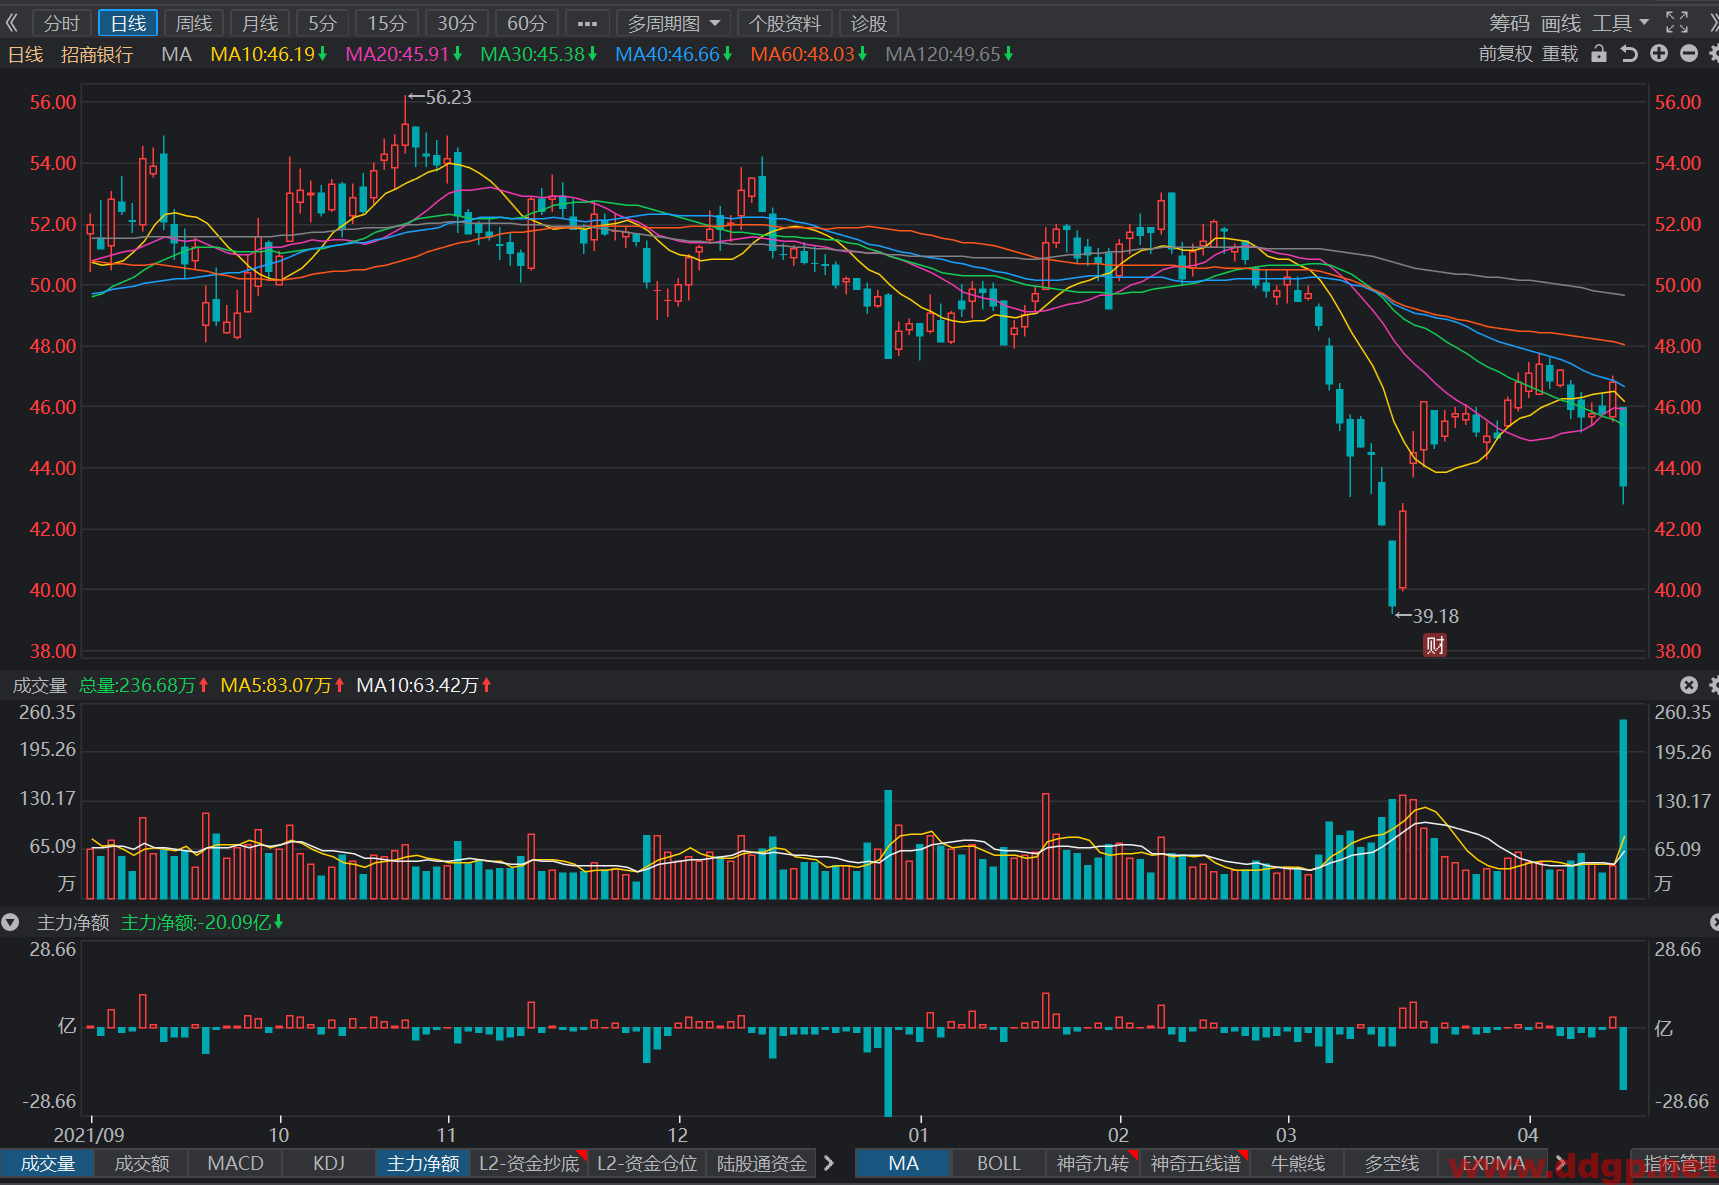The width and height of the screenshot is (1719, 1185).
Task: Select the BOLL overlay indicator
Action: [x=998, y=1163]
